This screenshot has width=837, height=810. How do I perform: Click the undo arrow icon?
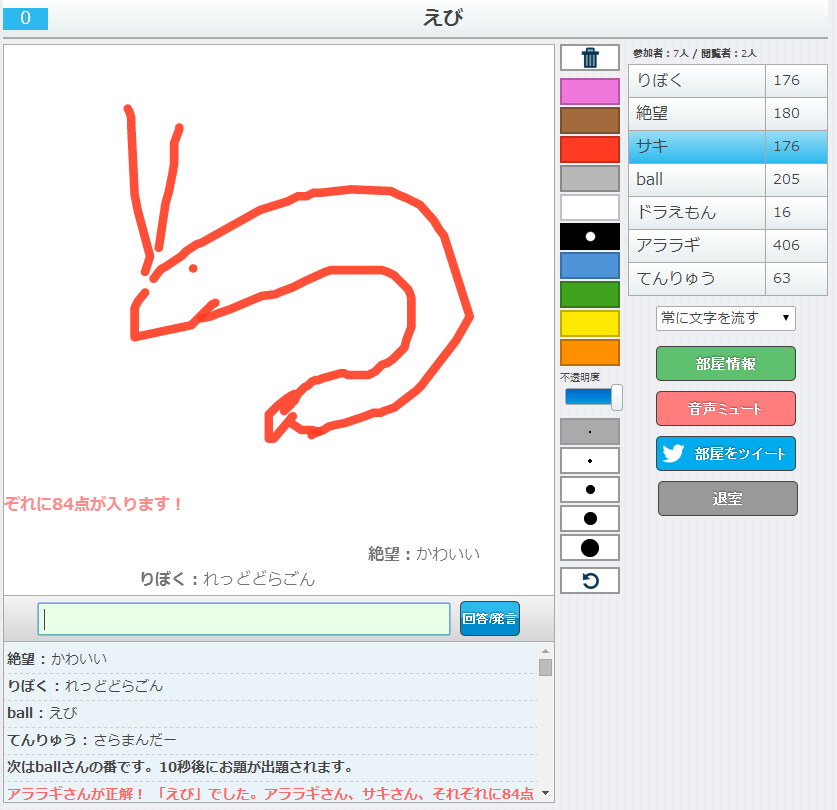click(590, 580)
